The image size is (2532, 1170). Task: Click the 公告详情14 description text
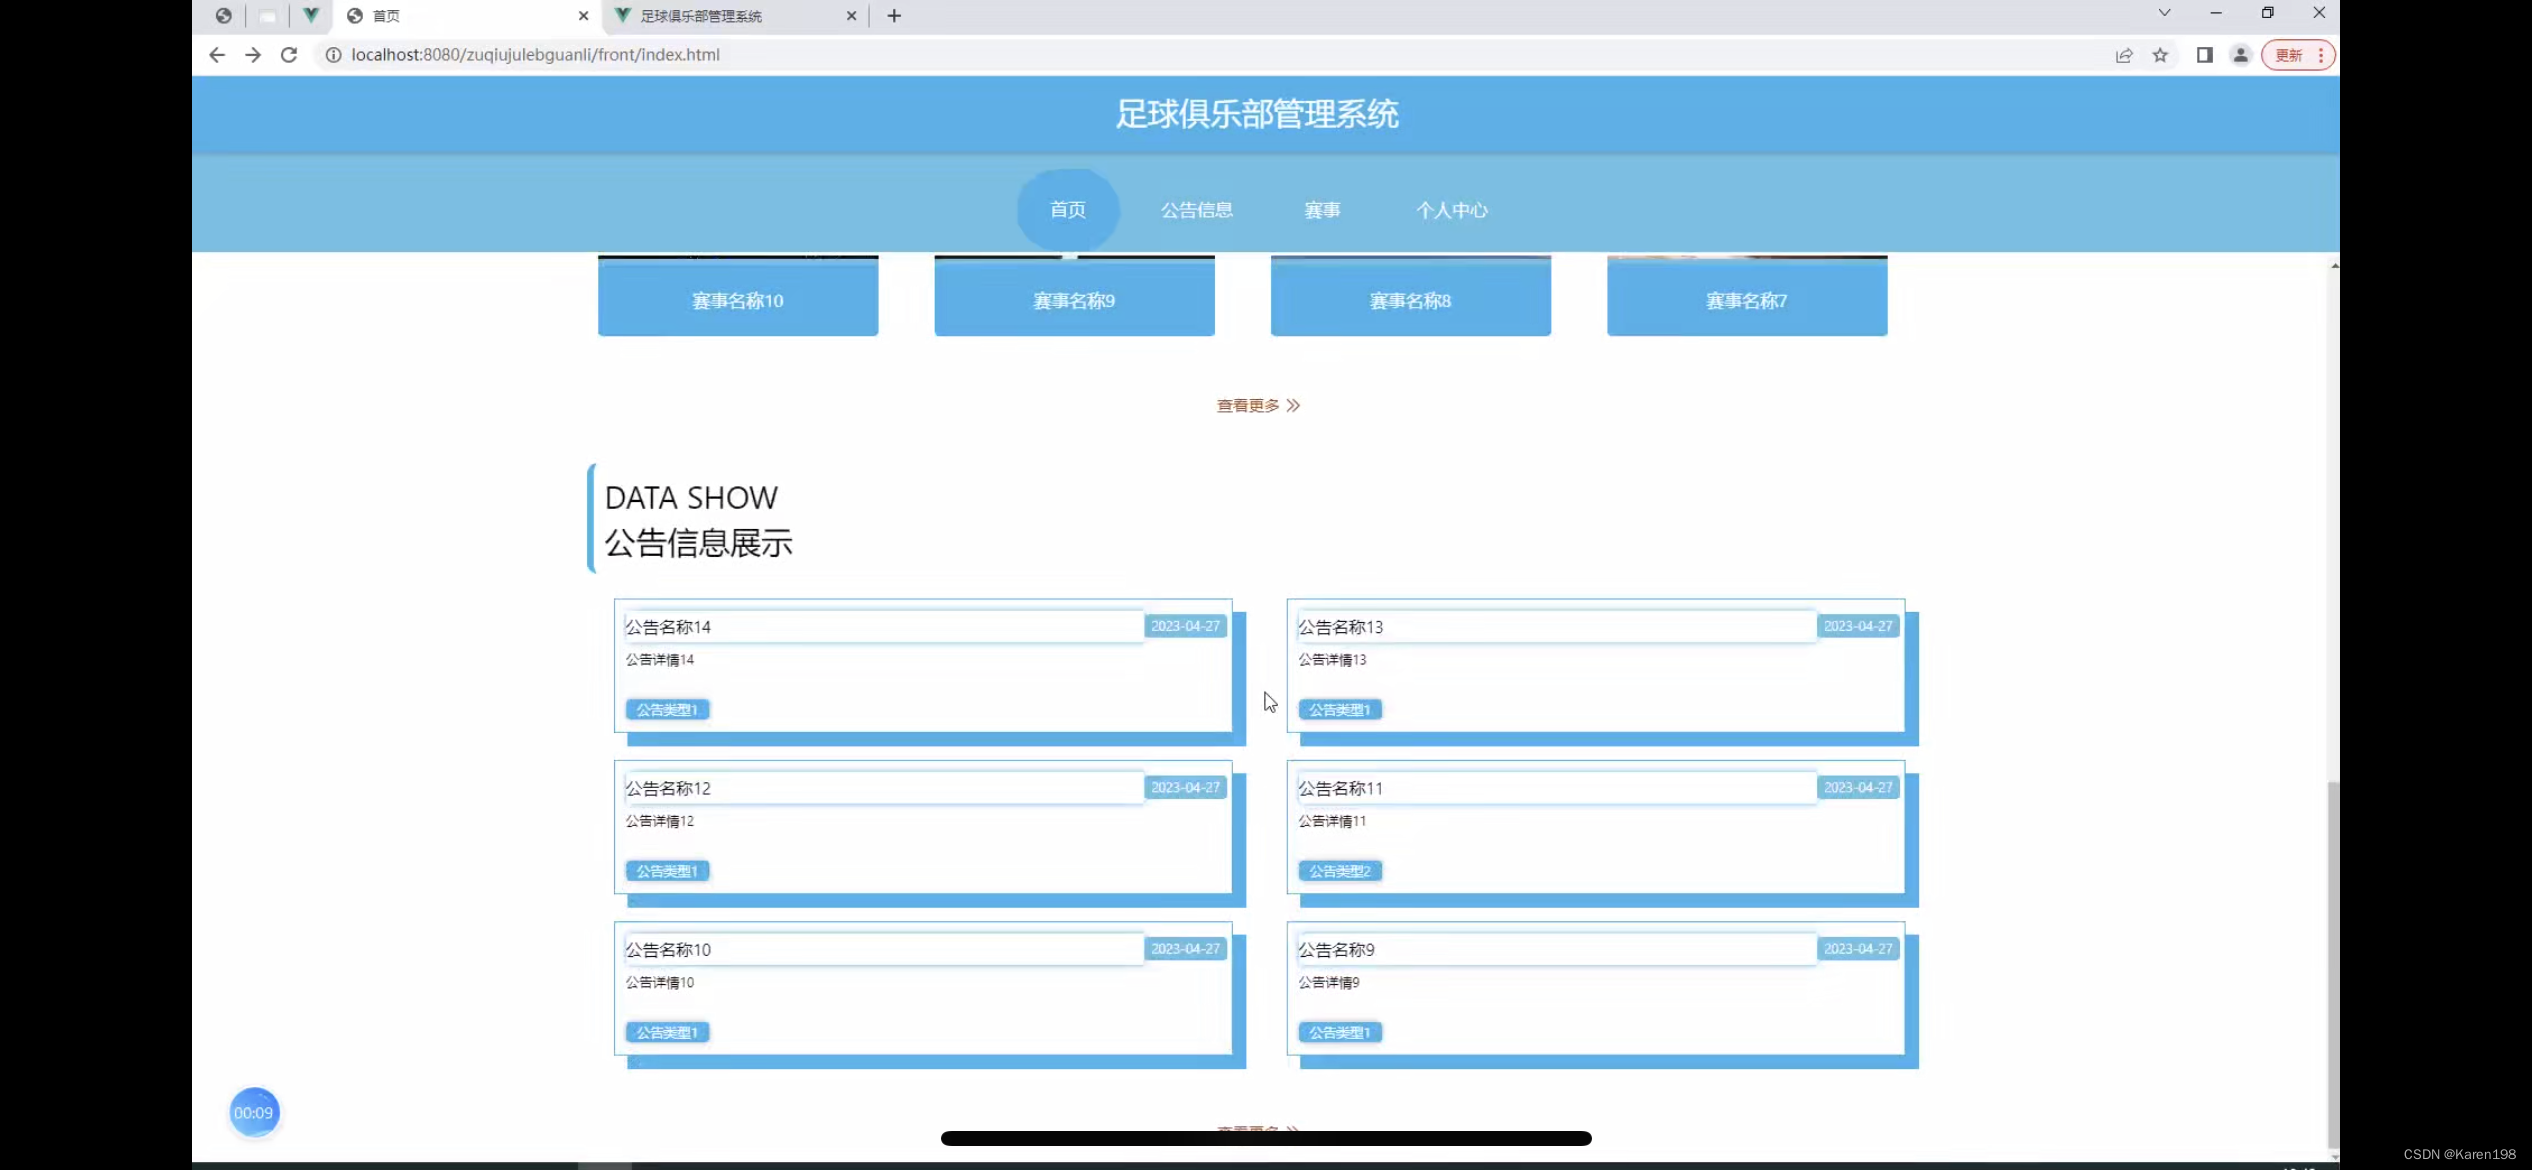[x=660, y=659]
